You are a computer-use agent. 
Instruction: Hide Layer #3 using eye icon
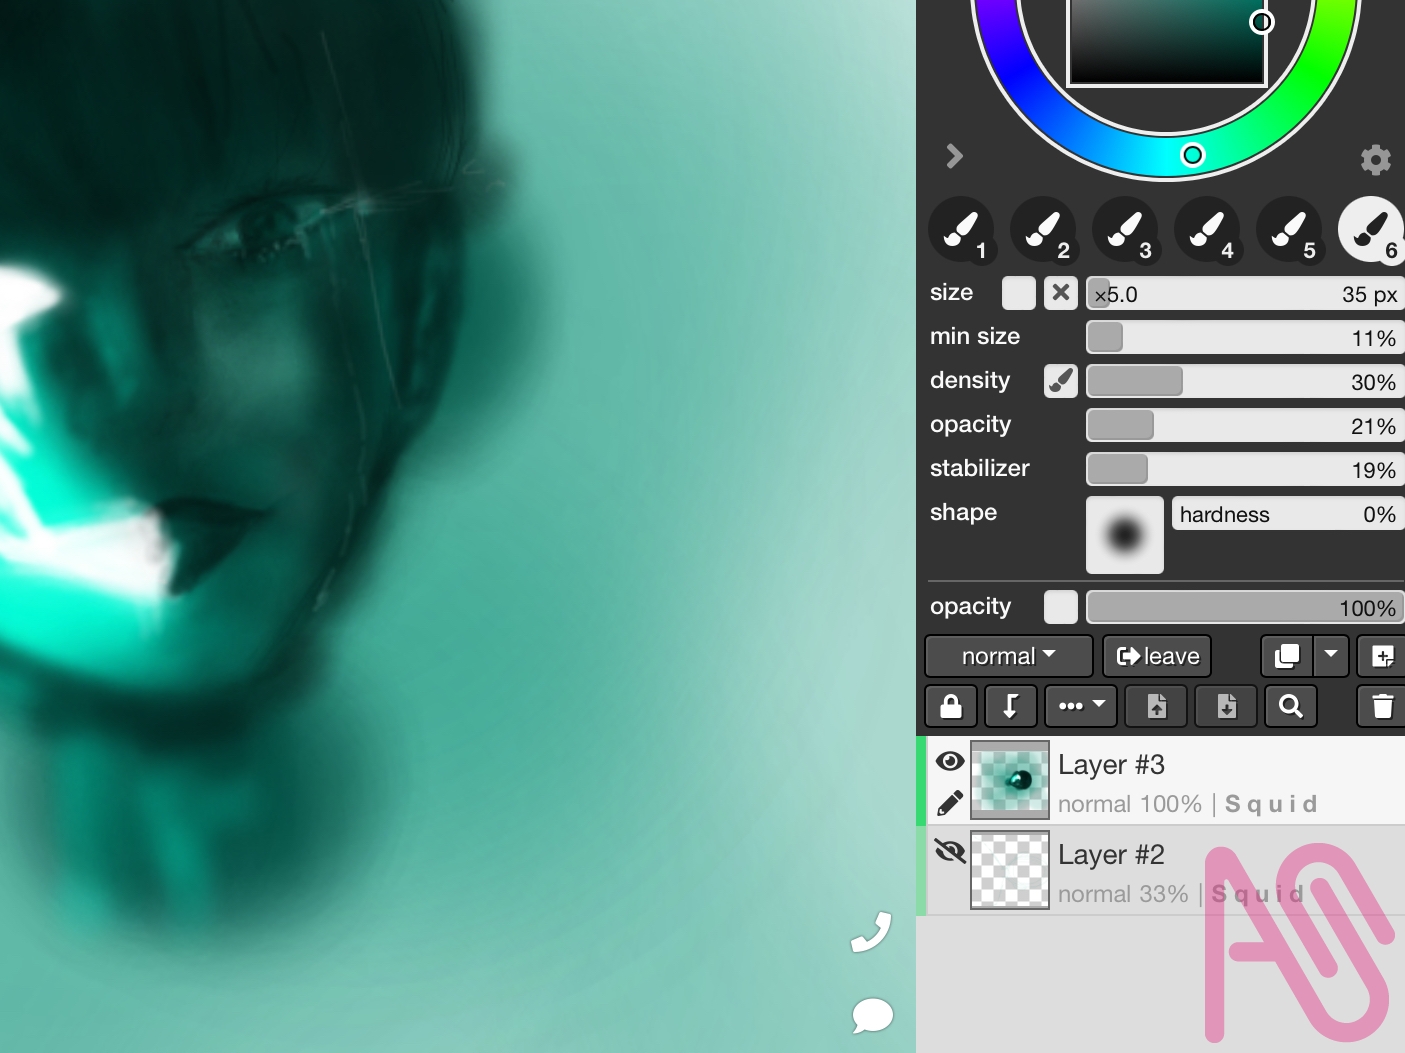pyautogui.click(x=950, y=762)
